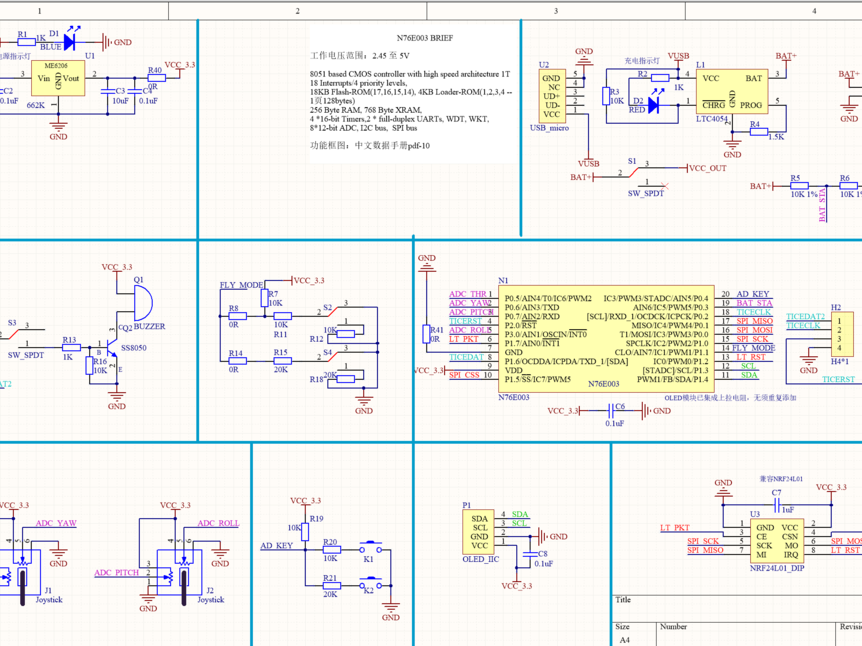The height and width of the screenshot is (646, 862).
Task: Click the Title field in title block
Action: [x=623, y=600]
